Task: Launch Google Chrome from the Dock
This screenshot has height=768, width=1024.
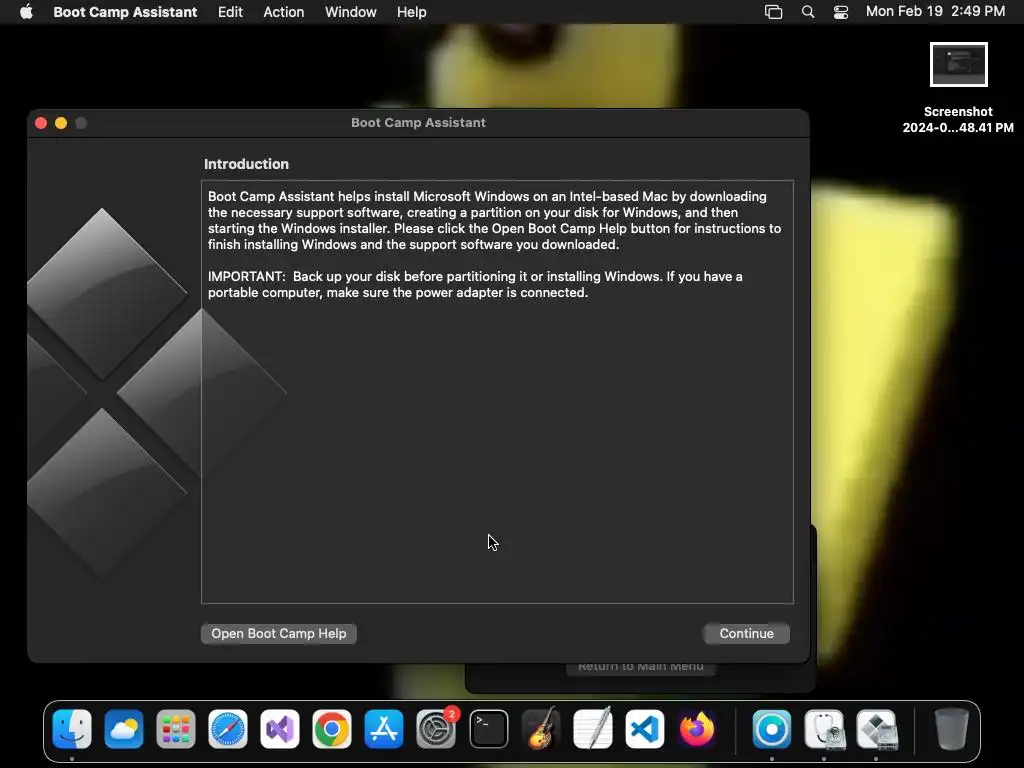Action: click(x=332, y=729)
